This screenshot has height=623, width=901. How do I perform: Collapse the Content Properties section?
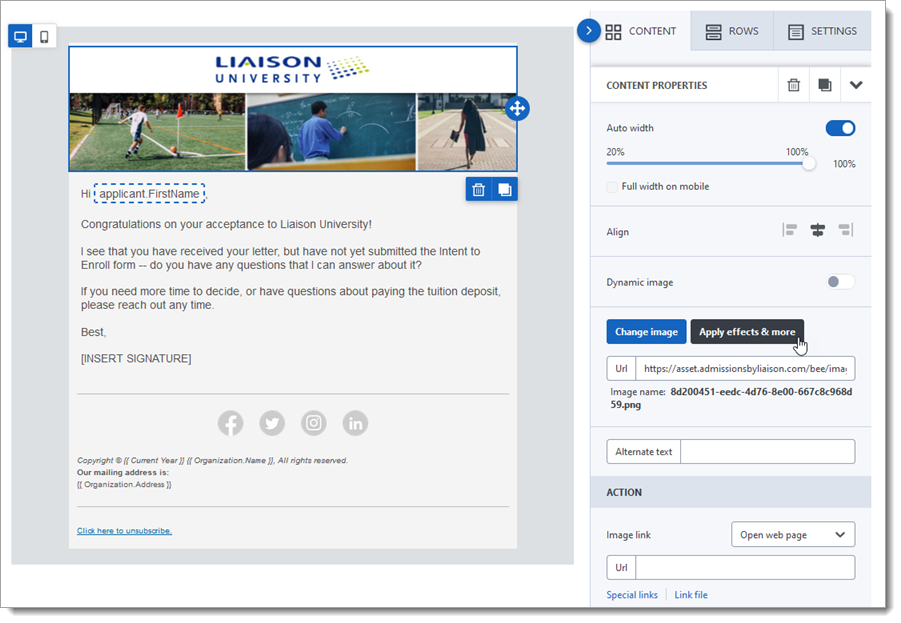(x=856, y=85)
